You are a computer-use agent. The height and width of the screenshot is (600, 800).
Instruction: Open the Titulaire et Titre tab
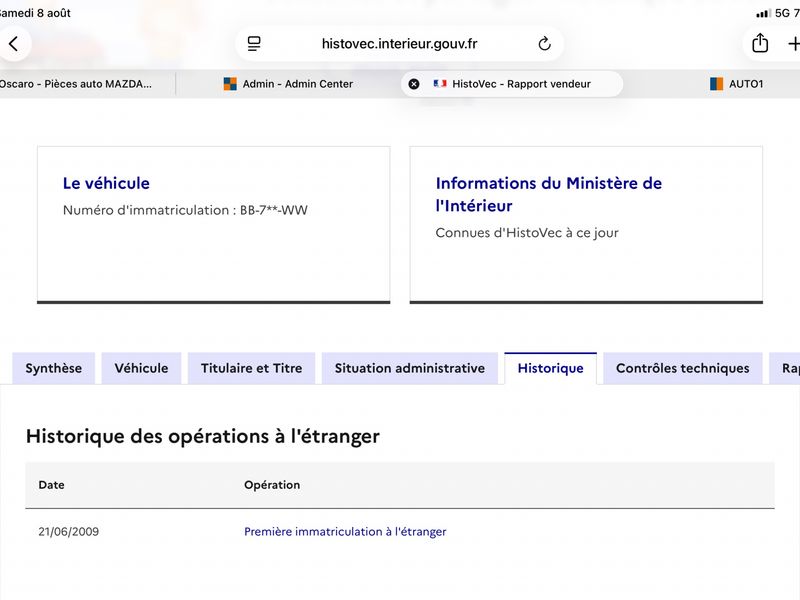click(252, 368)
